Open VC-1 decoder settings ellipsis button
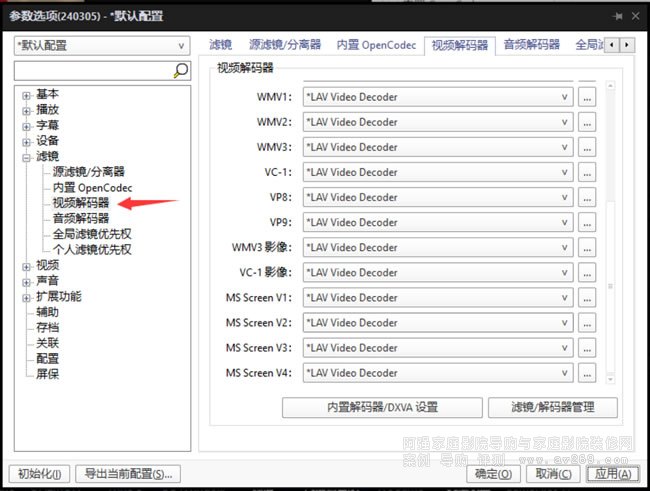Viewport: 650px width, 491px height. 587,172
